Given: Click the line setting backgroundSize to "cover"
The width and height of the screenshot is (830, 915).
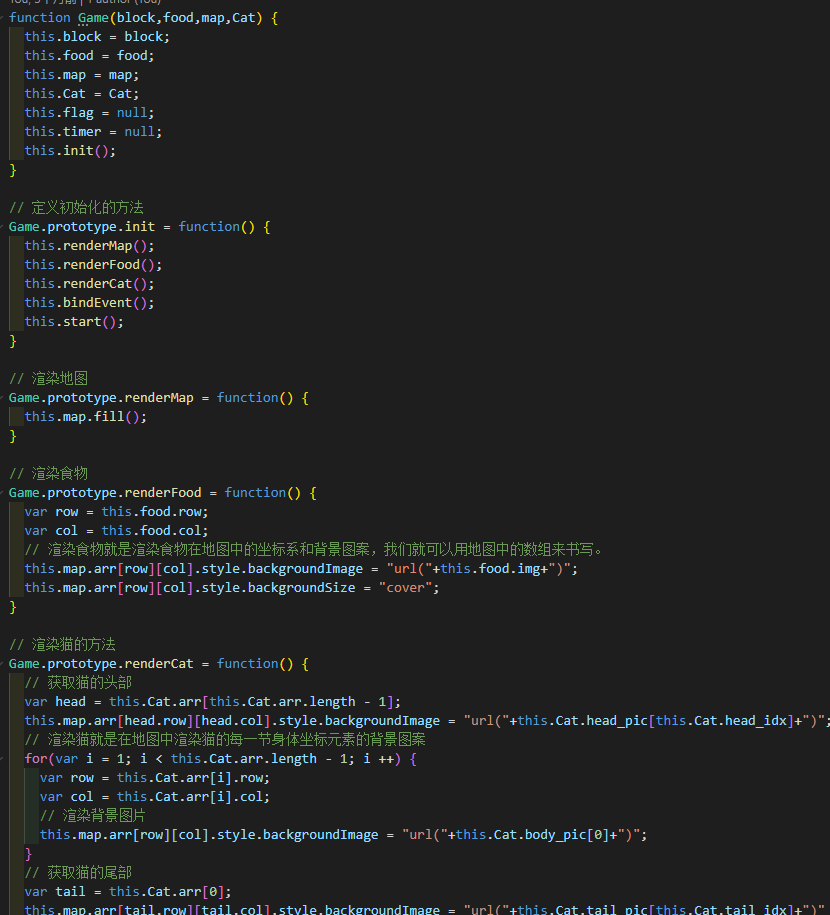Looking at the screenshot, I should point(232,588).
